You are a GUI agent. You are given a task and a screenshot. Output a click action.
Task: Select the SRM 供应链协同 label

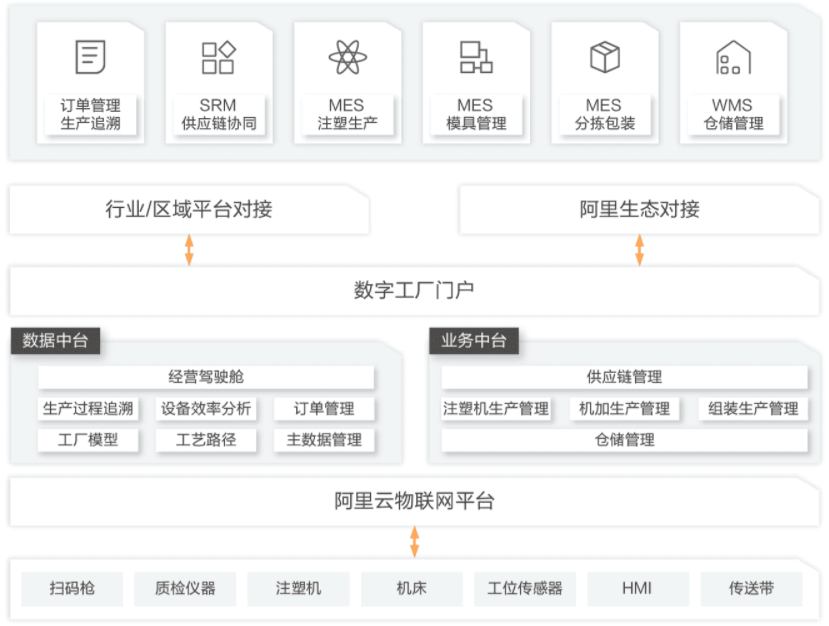pyautogui.click(x=219, y=114)
